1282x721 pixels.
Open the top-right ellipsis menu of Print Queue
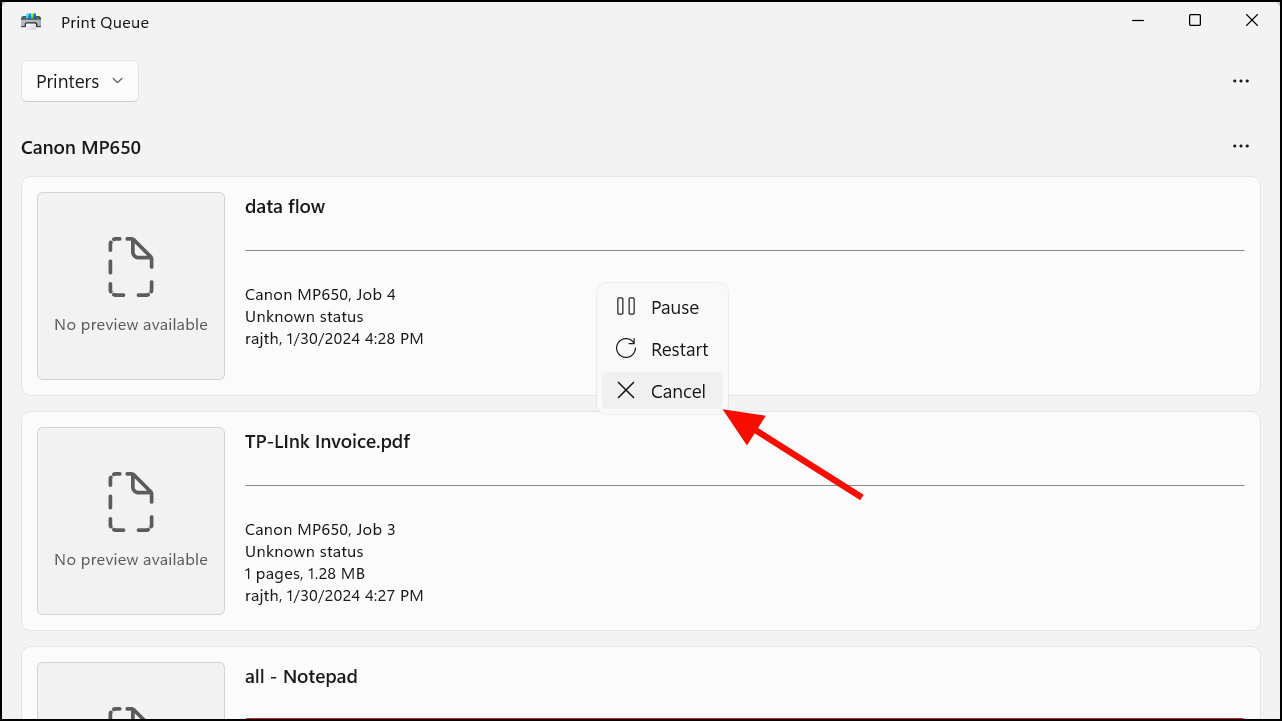1241,81
